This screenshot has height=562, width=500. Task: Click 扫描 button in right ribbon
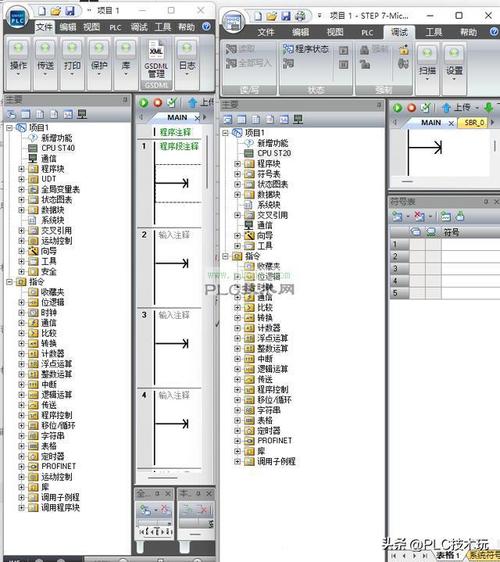pyautogui.click(x=427, y=69)
